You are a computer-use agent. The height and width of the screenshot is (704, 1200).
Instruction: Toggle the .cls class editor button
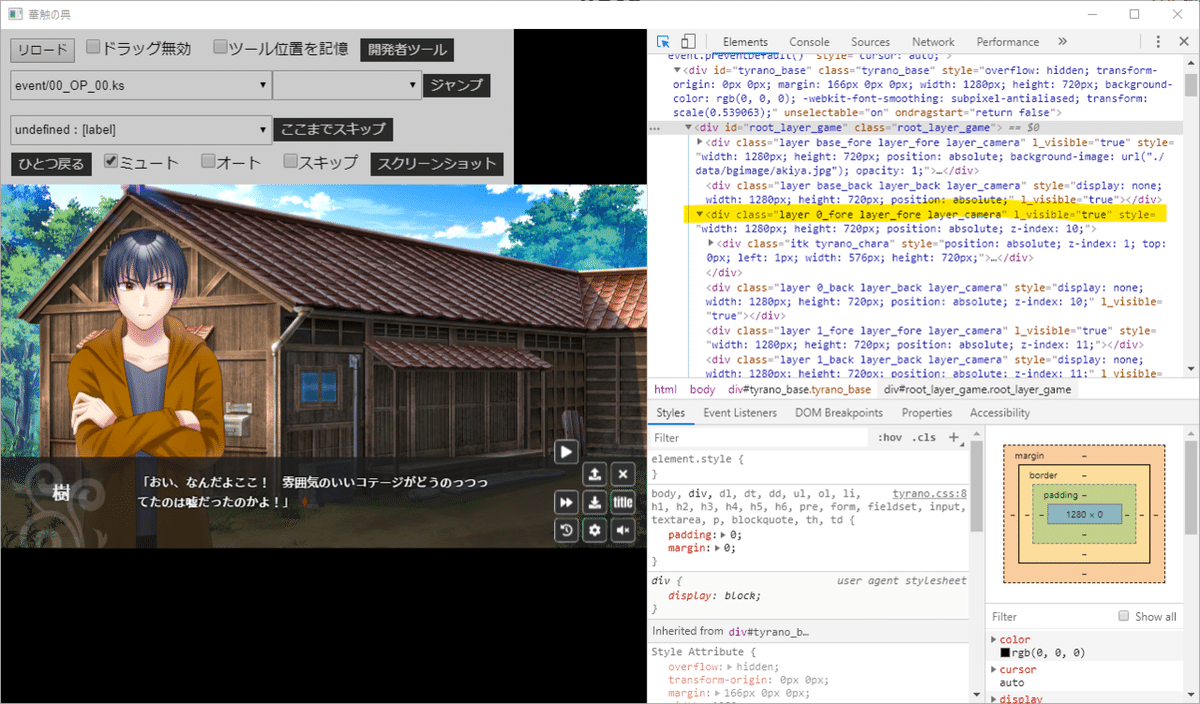pyautogui.click(x=924, y=438)
